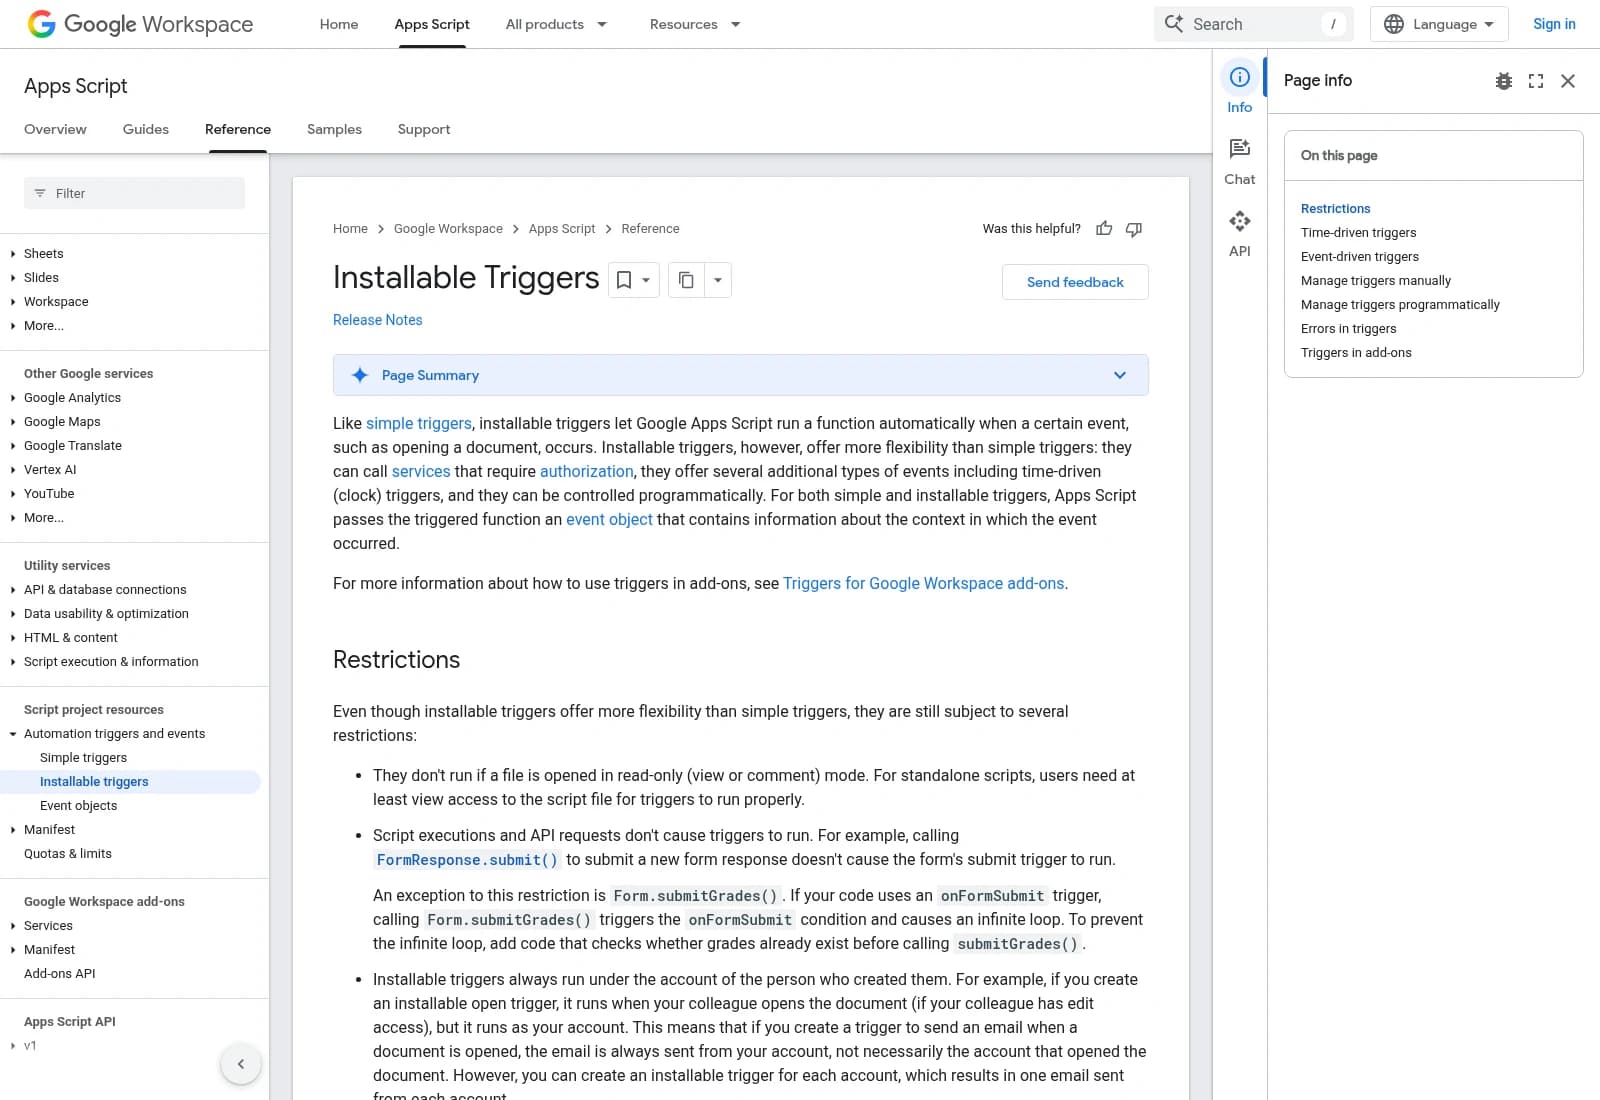The image size is (1600, 1100).
Task: Expand the Sheets tree item
Action: pyautogui.click(x=13, y=254)
